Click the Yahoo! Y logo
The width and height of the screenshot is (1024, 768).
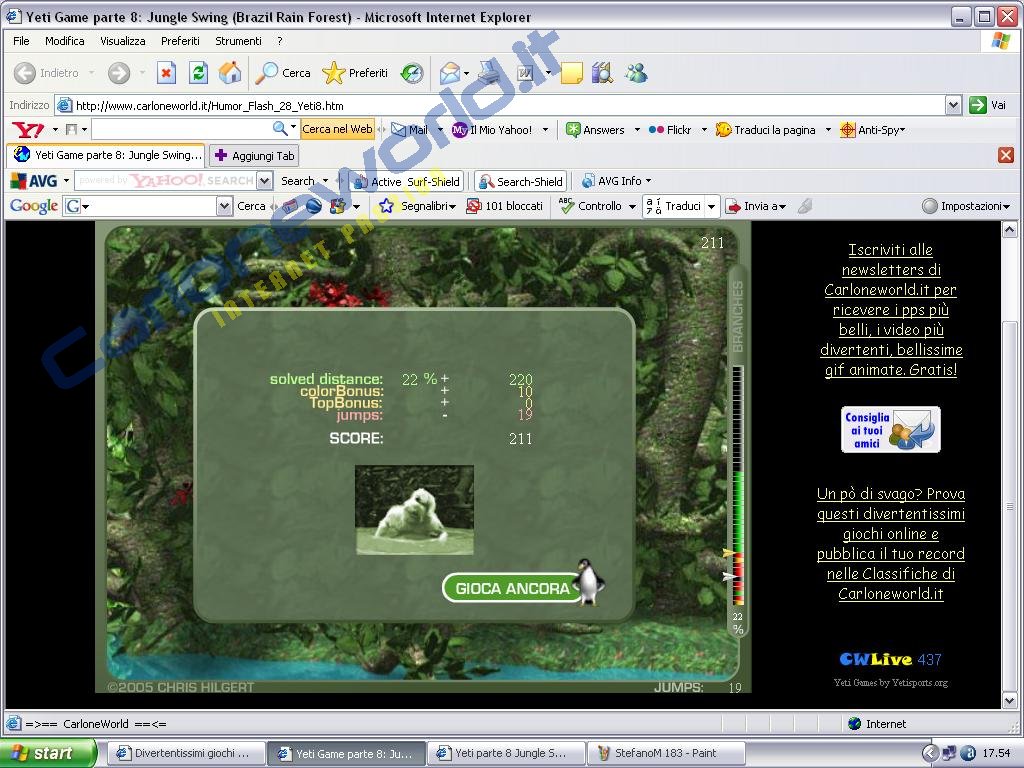click(x=28, y=130)
